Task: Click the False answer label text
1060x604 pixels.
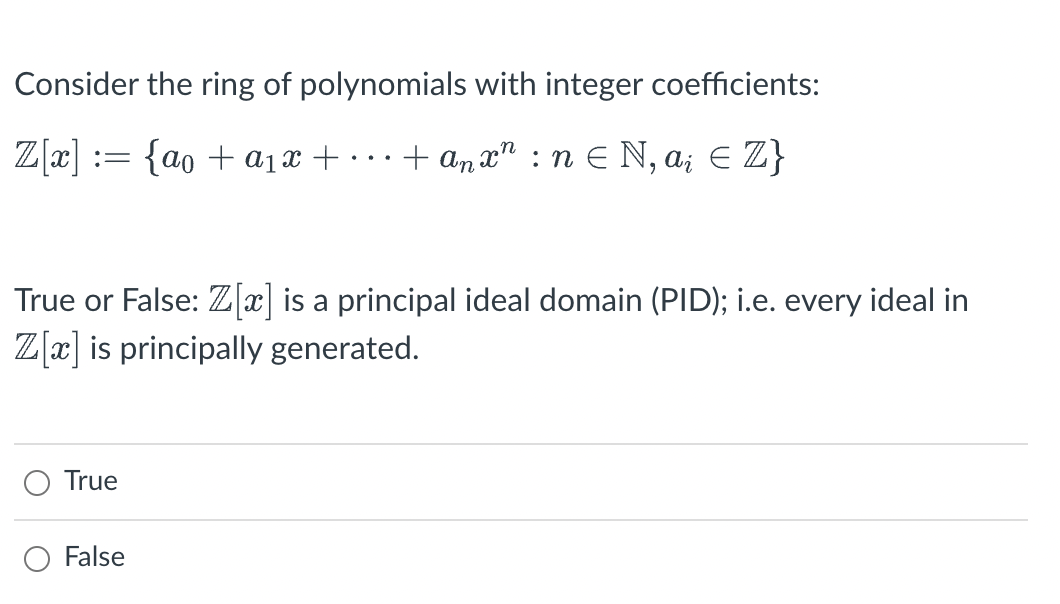Action: [94, 557]
